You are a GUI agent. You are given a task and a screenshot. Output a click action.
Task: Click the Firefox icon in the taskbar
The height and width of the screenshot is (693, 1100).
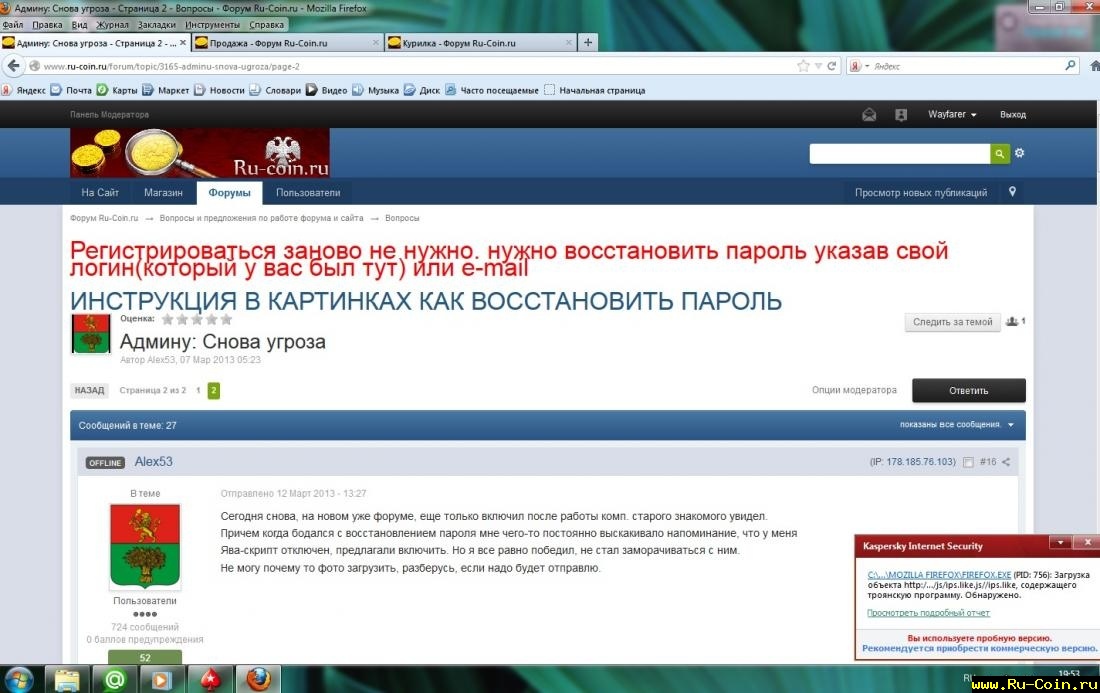(x=258, y=679)
